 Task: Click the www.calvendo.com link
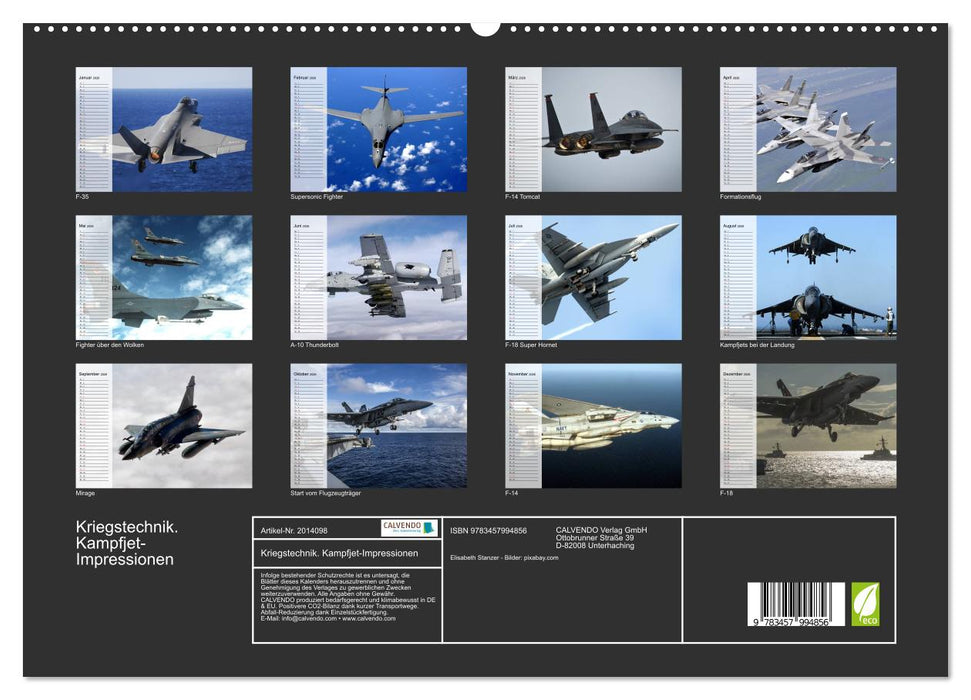[x=370, y=619]
